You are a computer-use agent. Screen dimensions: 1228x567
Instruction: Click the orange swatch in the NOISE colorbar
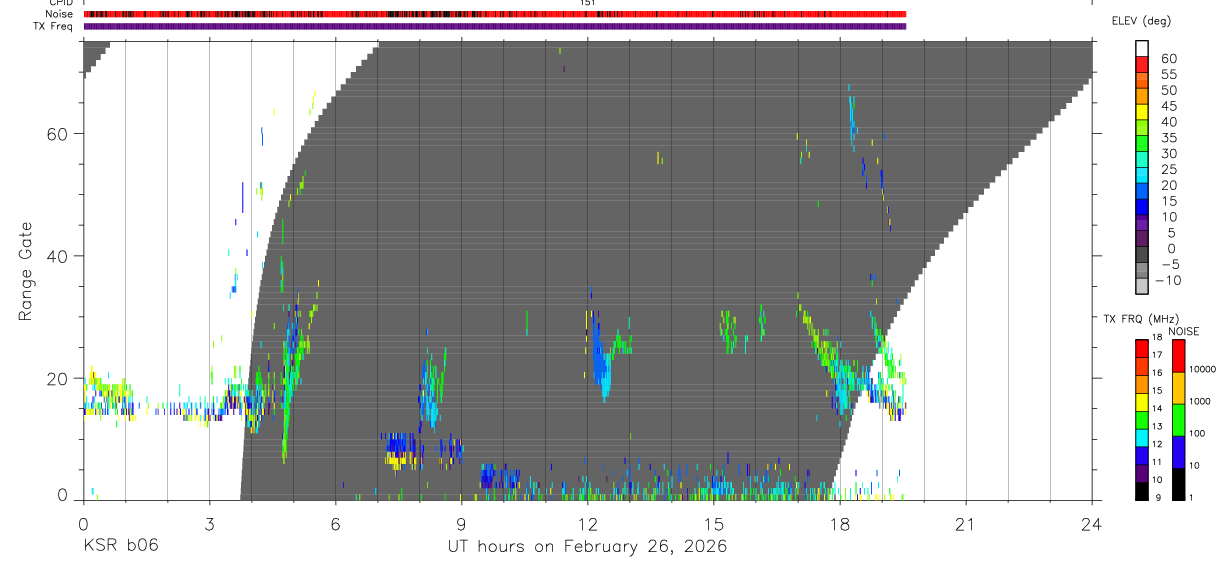pyautogui.click(x=1178, y=388)
